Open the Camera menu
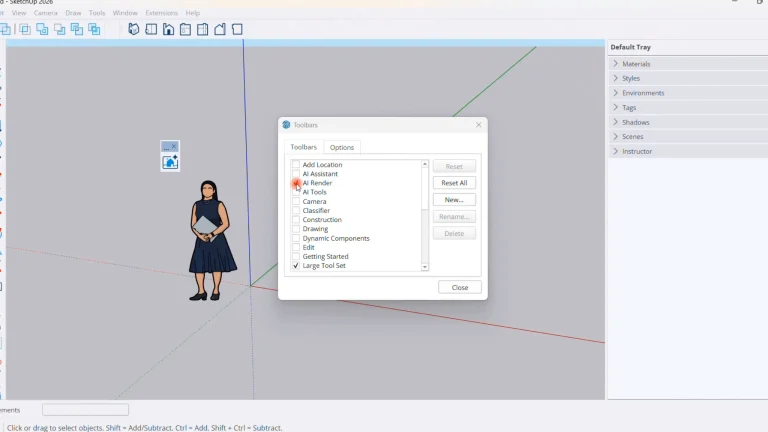This screenshot has height=432, width=768. [46, 13]
